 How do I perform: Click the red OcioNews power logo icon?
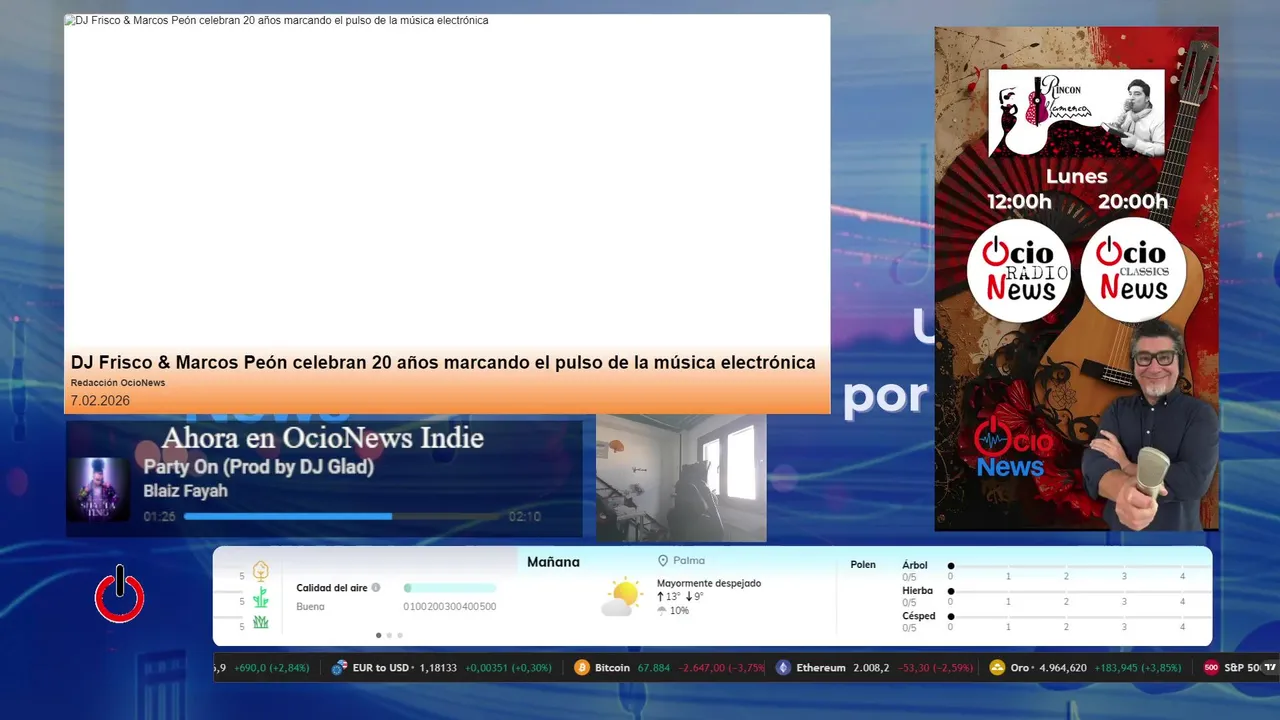120,596
